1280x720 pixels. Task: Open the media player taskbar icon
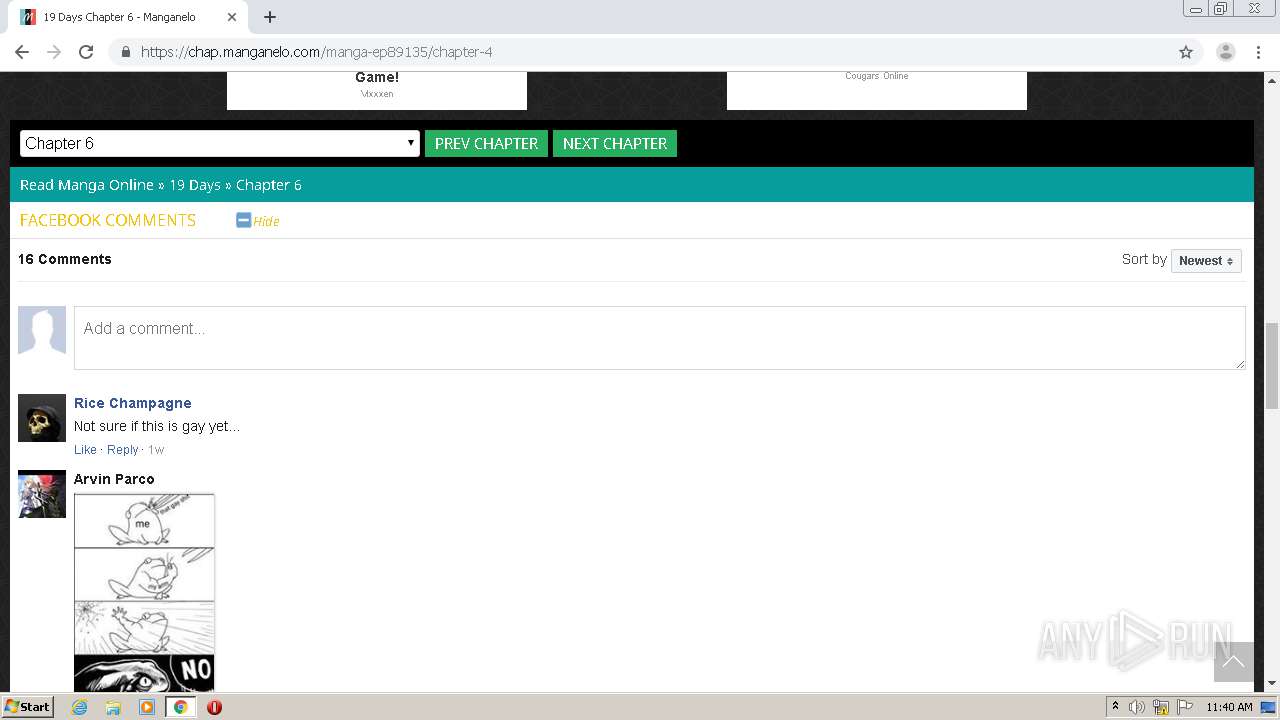pyautogui.click(x=147, y=707)
